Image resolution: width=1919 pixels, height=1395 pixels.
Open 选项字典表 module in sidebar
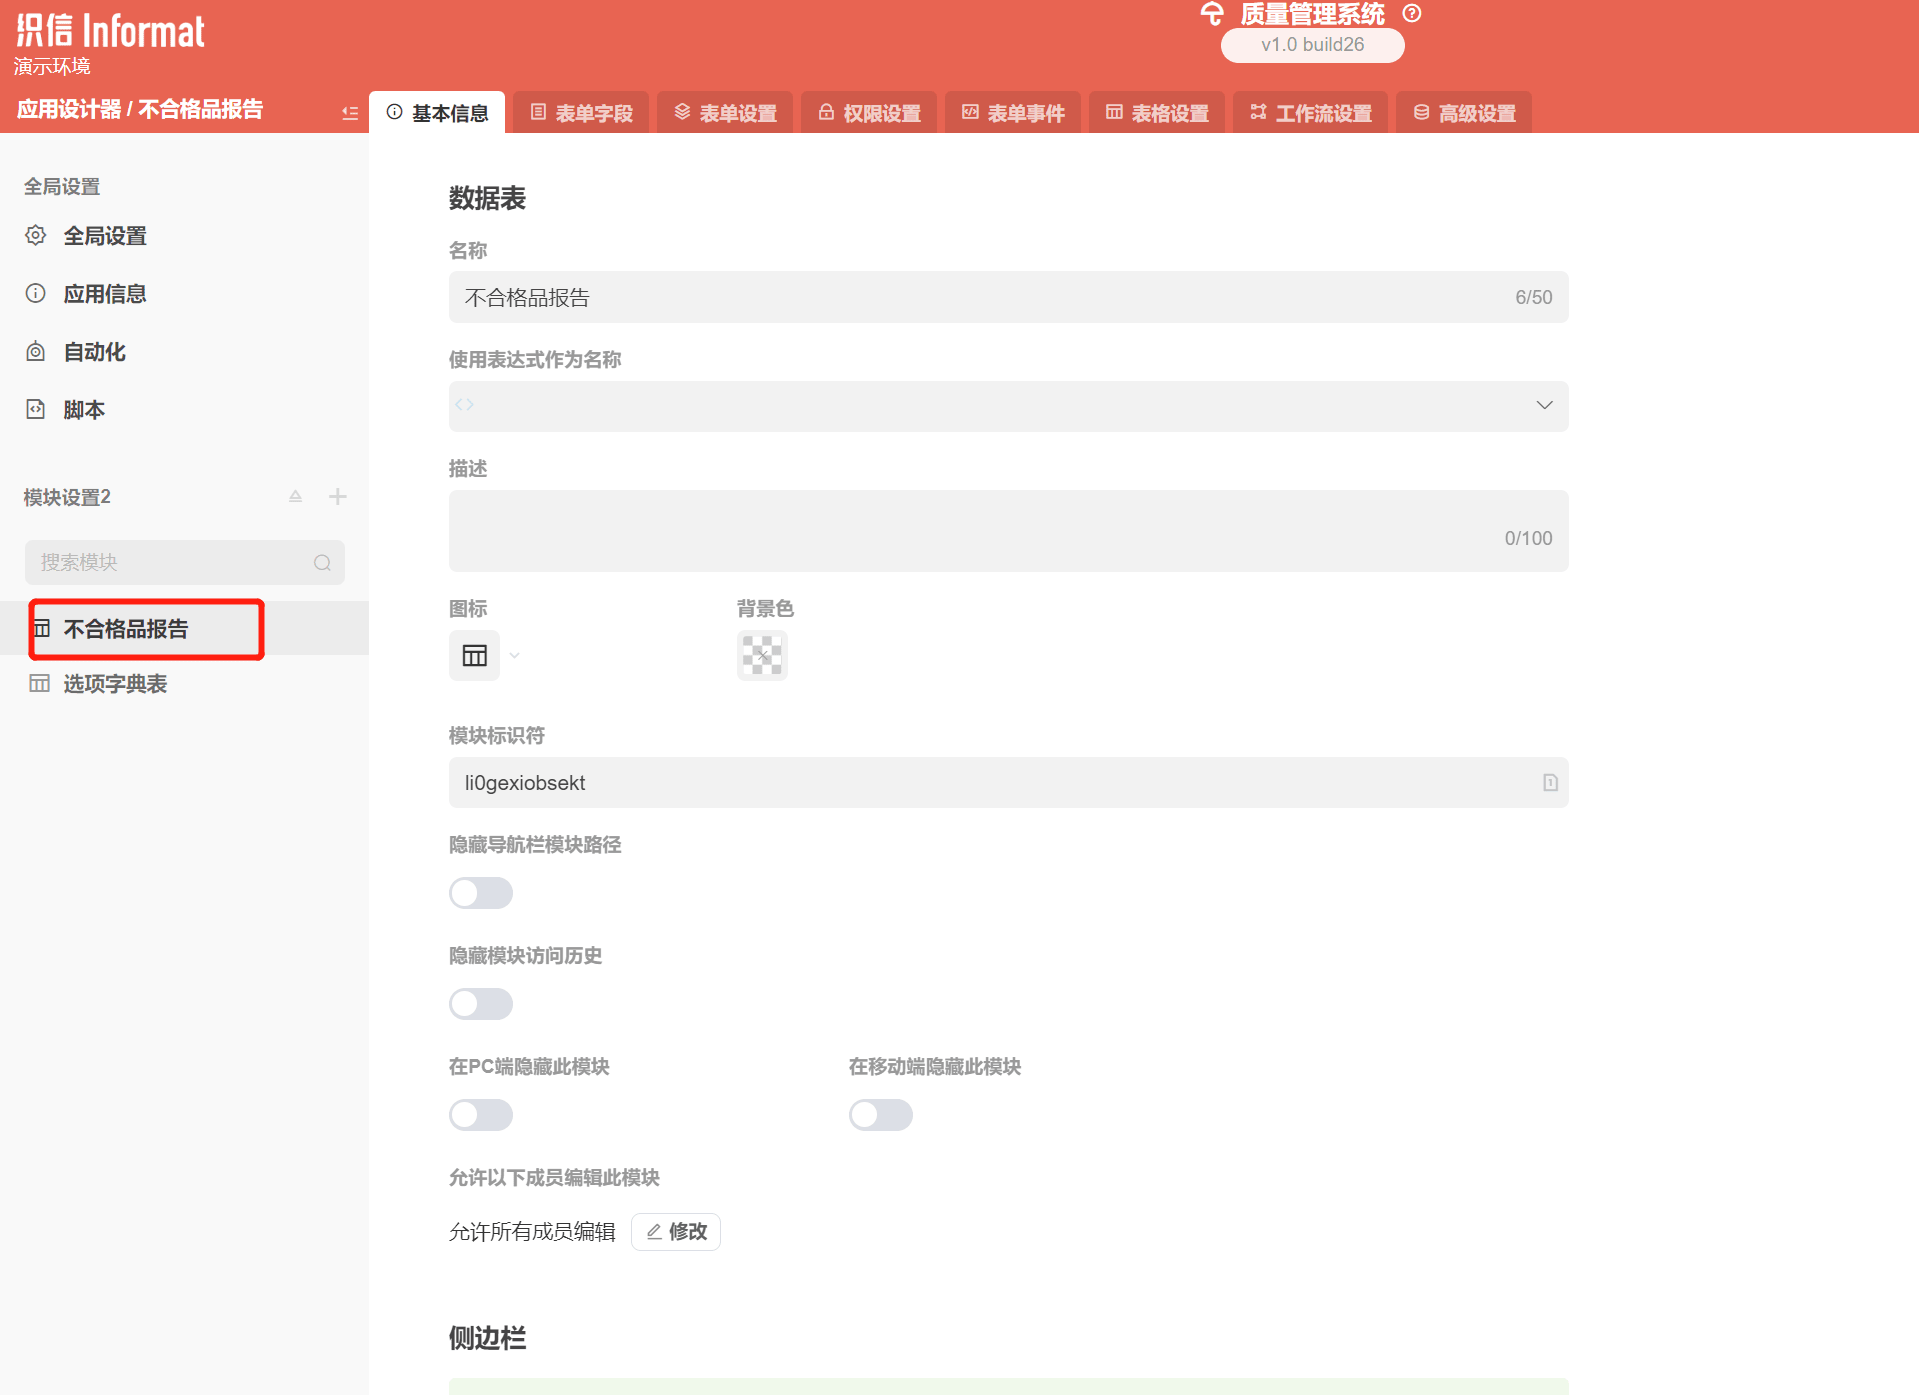click(115, 684)
